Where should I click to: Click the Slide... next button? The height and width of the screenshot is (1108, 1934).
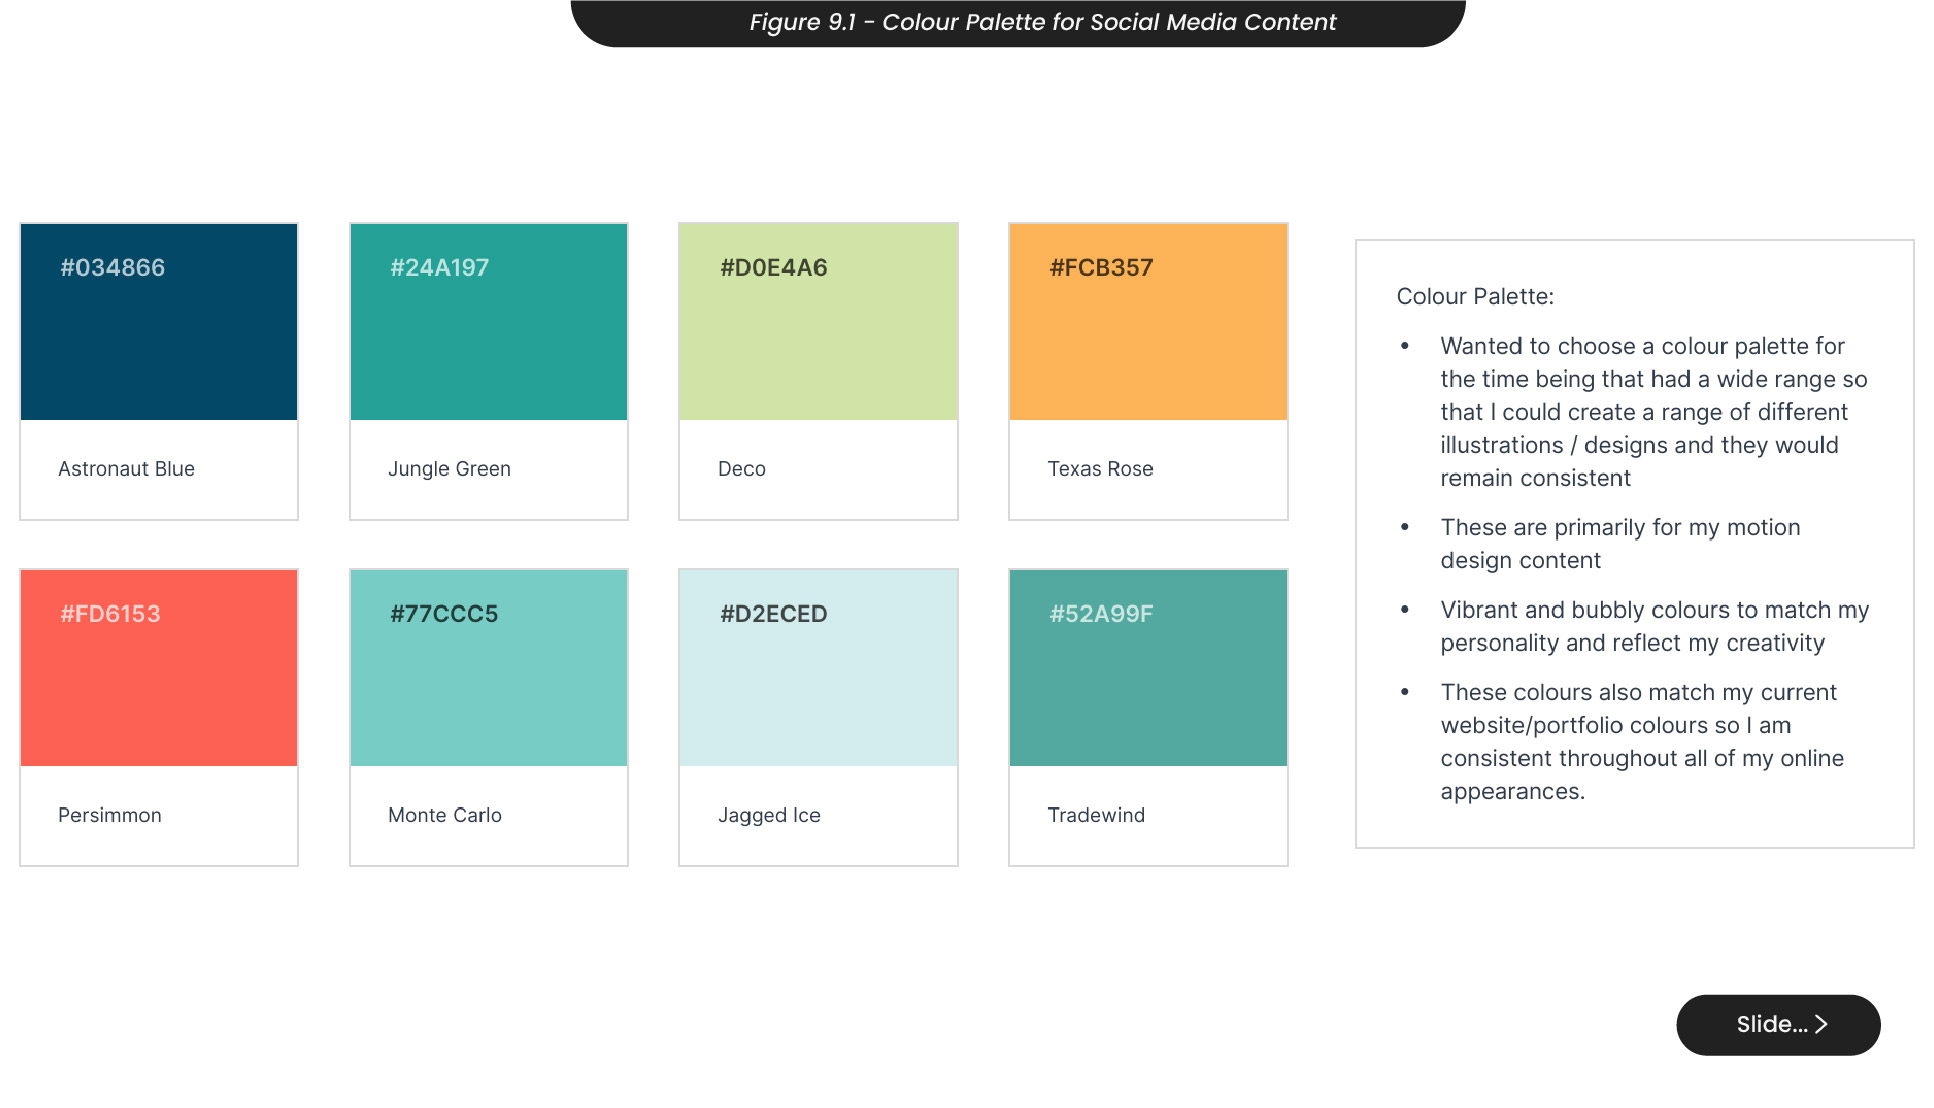(x=1778, y=1024)
